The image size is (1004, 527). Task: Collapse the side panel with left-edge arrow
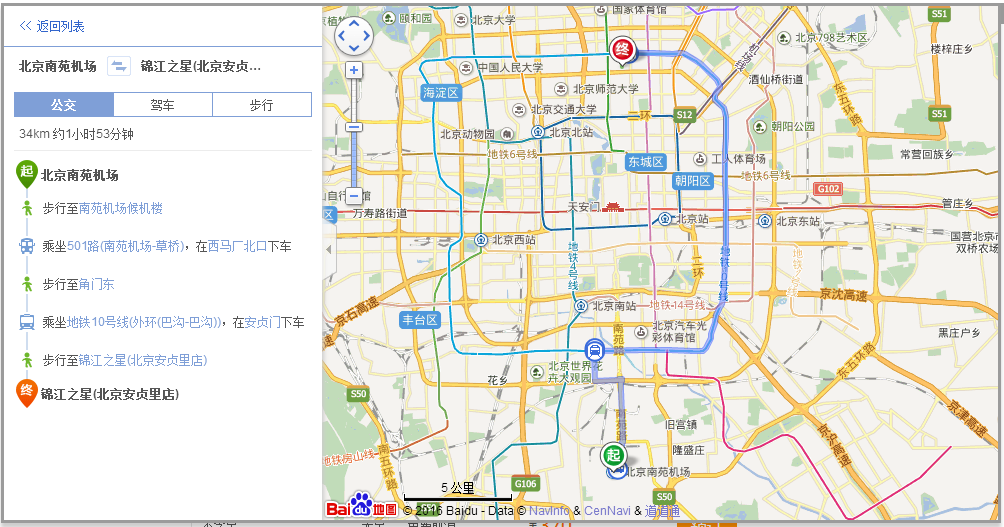[327, 249]
